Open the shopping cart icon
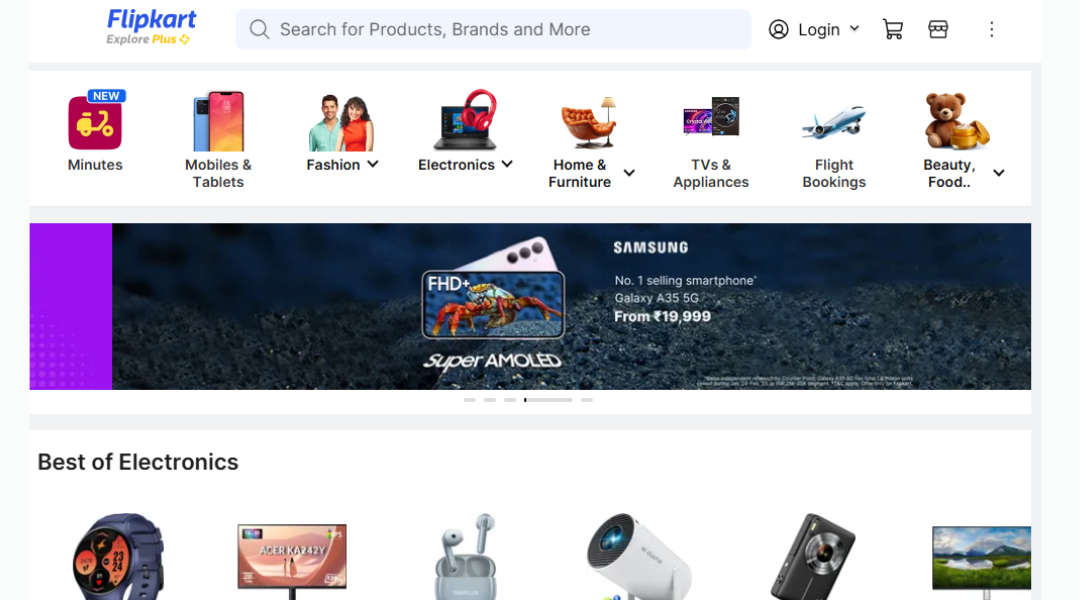This screenshot has height=600, width=1080. (893, 29)
